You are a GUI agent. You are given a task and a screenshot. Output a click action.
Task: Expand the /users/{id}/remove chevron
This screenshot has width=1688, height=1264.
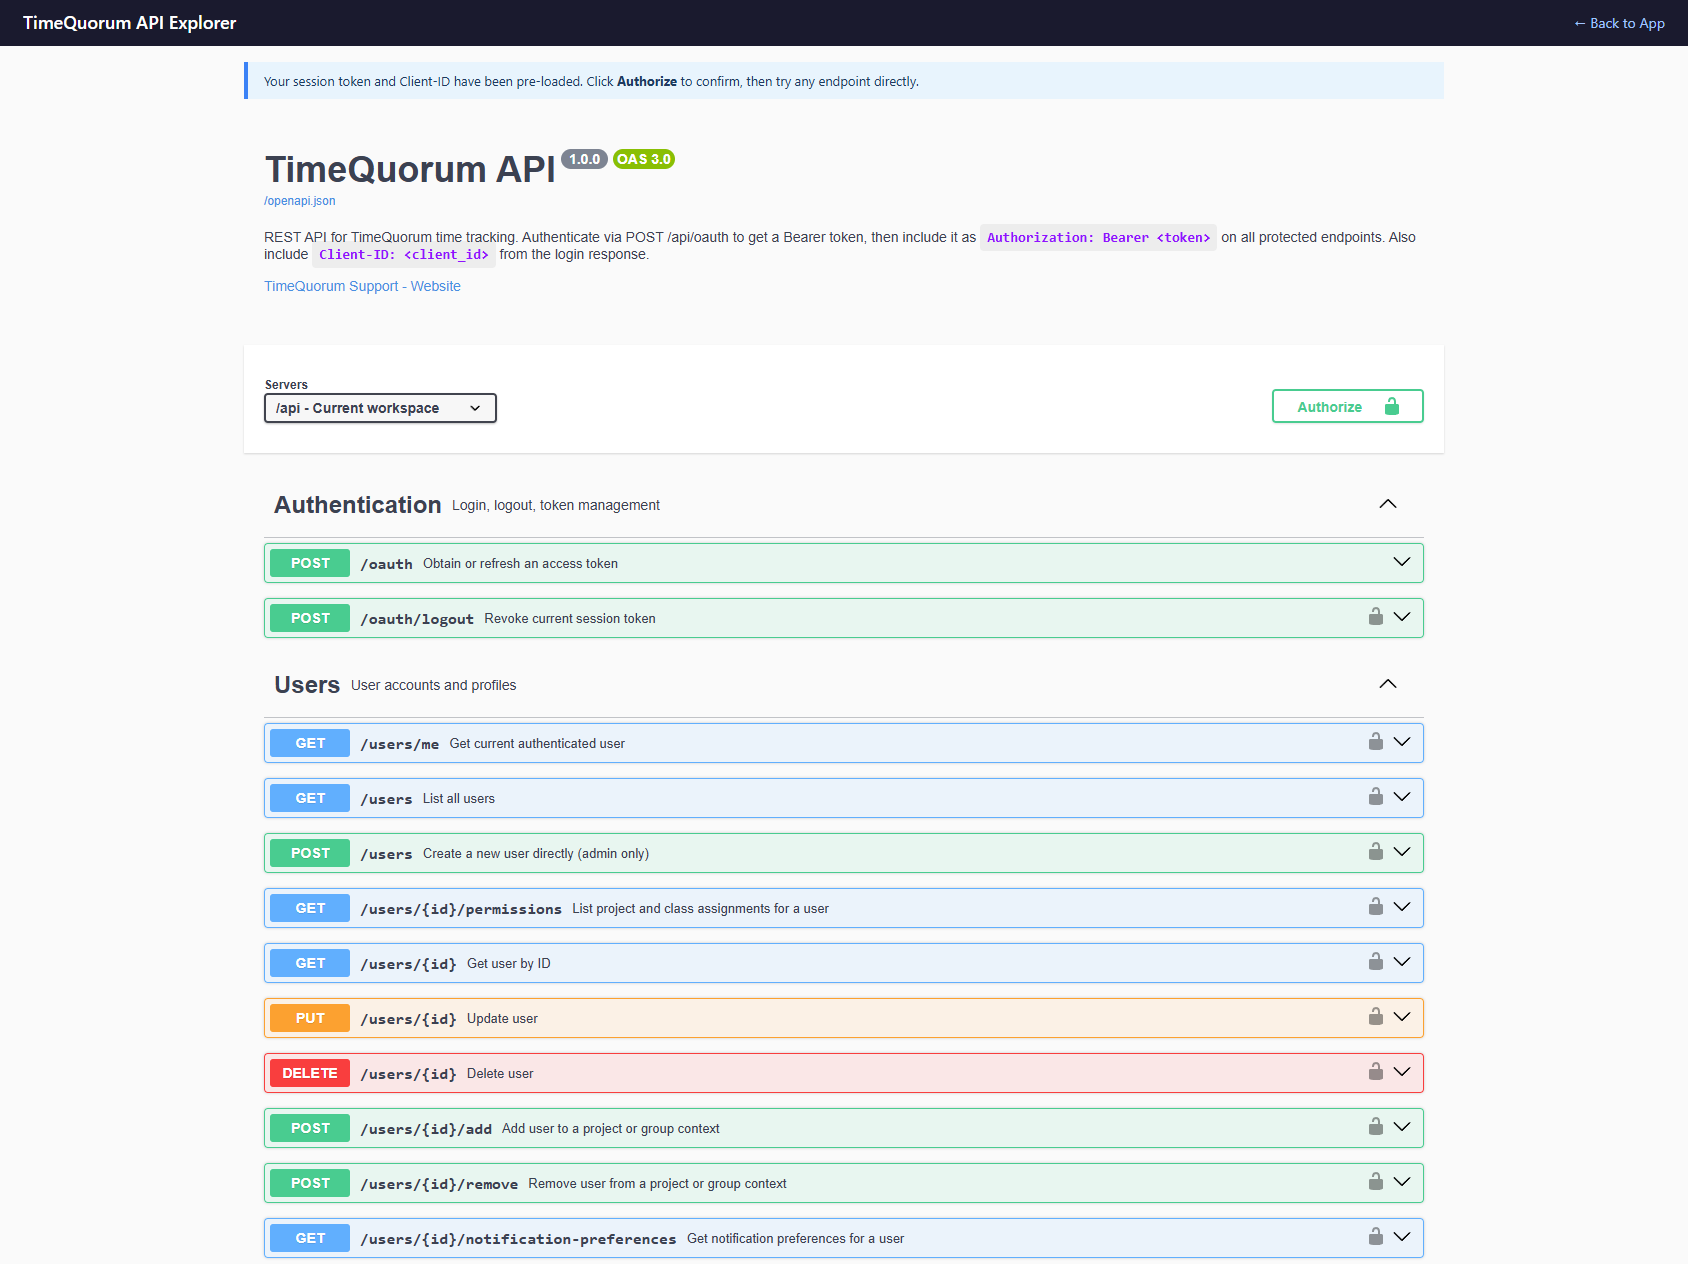[x=1402, y=1182]
